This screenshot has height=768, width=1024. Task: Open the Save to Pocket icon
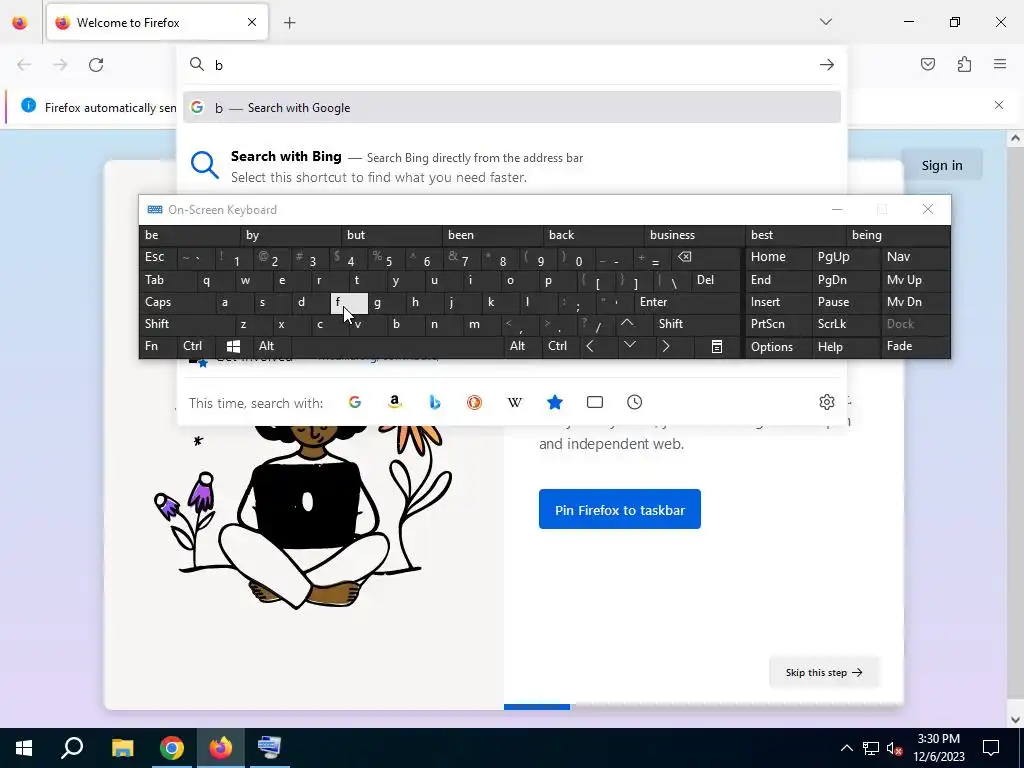click(x=927, y=64)
